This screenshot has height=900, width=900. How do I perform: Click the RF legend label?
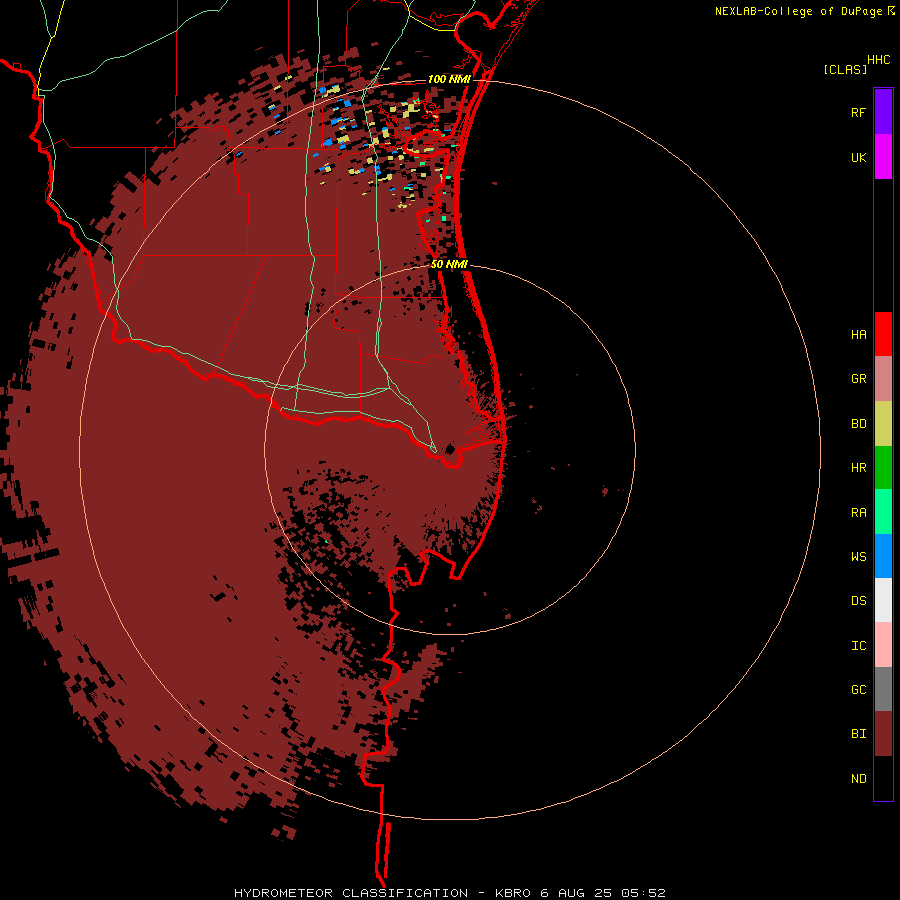858,112
